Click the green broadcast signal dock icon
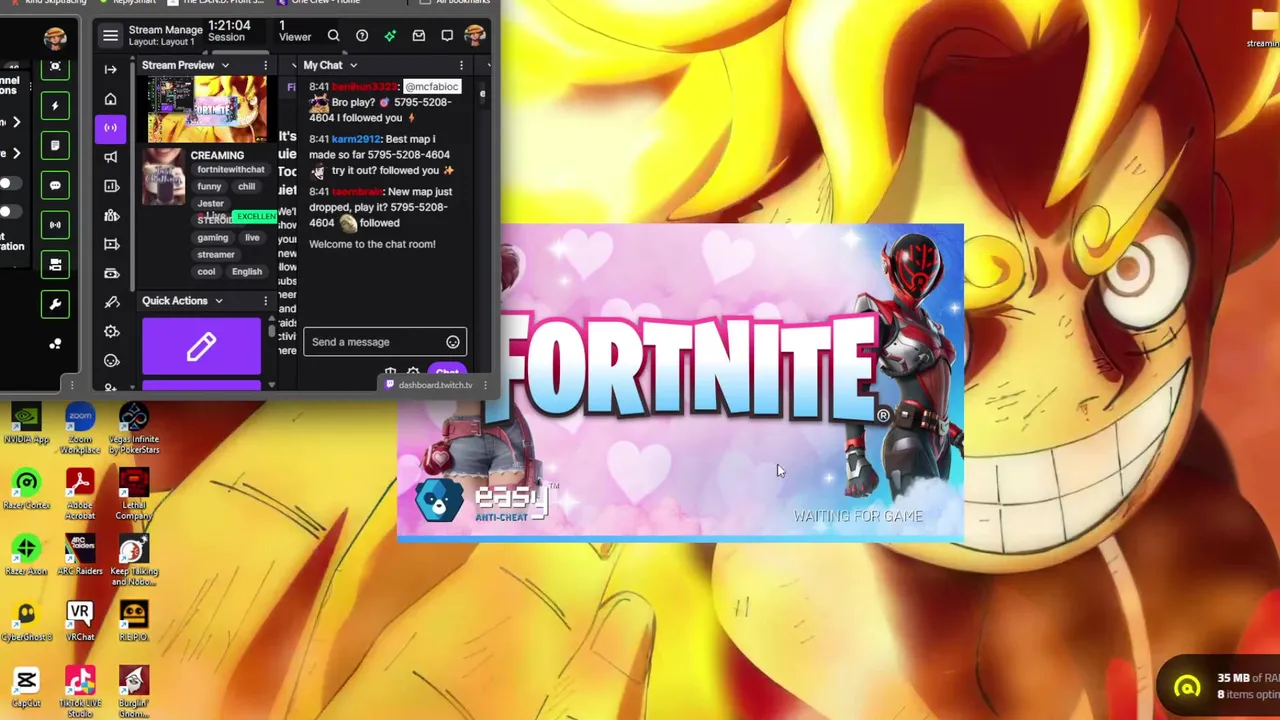Viewport: 1280px width, 720px height. pos(55,225)
